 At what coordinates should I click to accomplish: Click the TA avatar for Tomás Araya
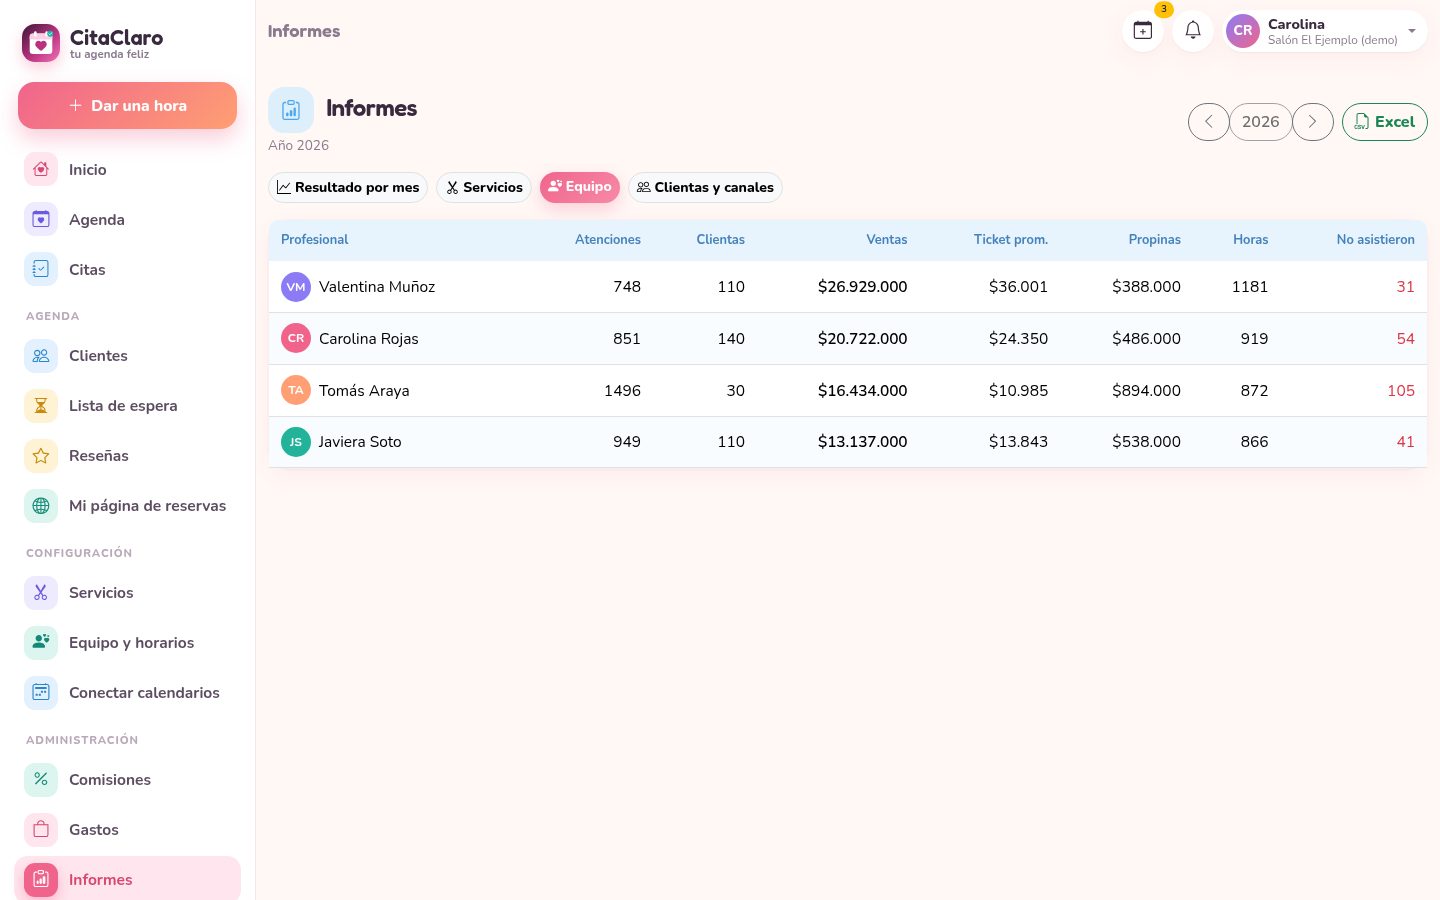(296, 390)
